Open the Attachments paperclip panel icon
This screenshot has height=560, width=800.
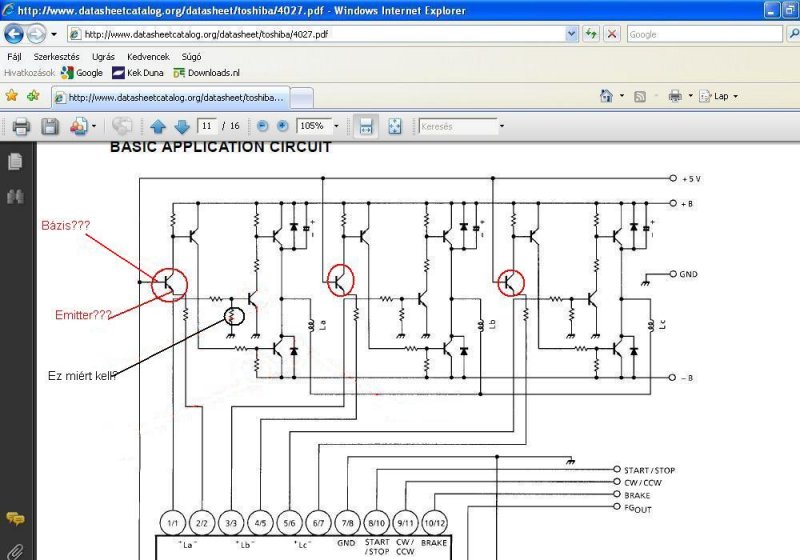[x=15, y=551]
